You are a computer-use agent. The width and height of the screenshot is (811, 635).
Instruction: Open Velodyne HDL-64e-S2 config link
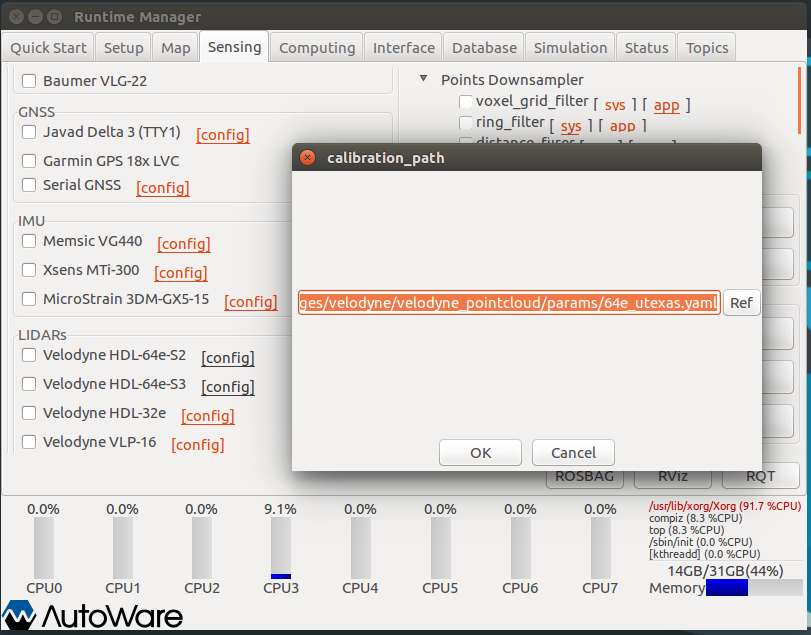point(228,358)
